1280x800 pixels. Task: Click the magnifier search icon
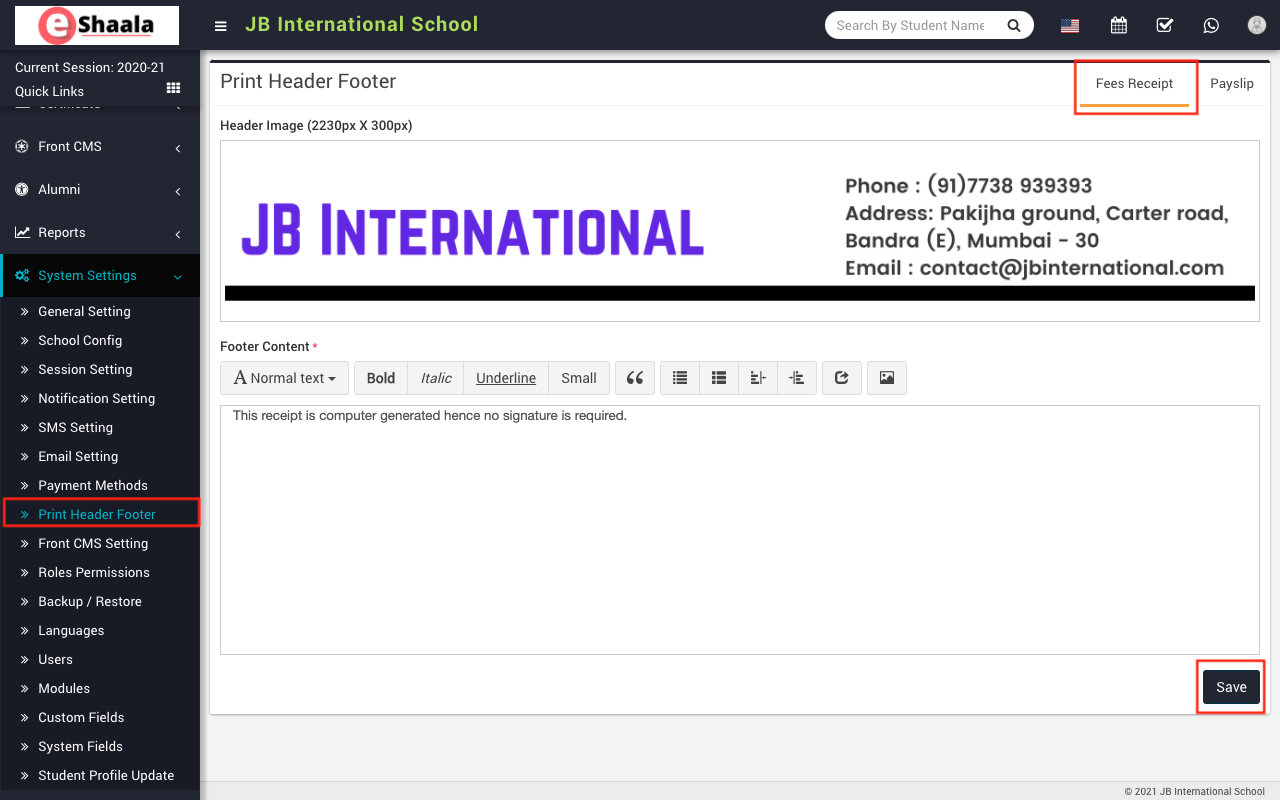coord(1013,26)
